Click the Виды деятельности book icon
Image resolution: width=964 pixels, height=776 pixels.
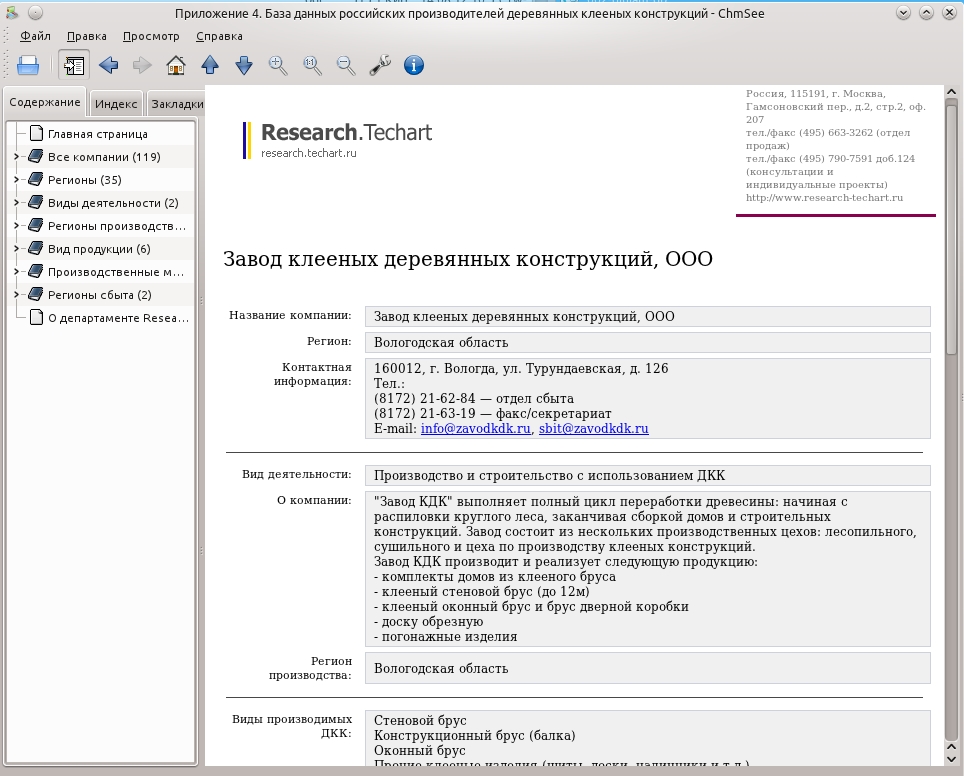36,202
